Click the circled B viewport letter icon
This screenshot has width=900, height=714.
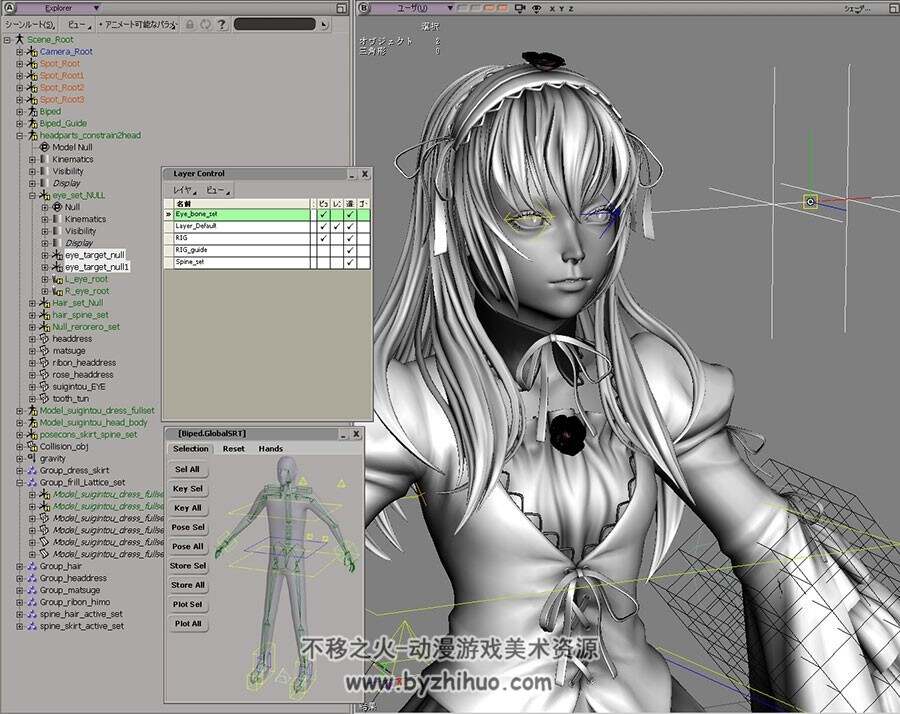pyautogui.click(x=364, y=8)
